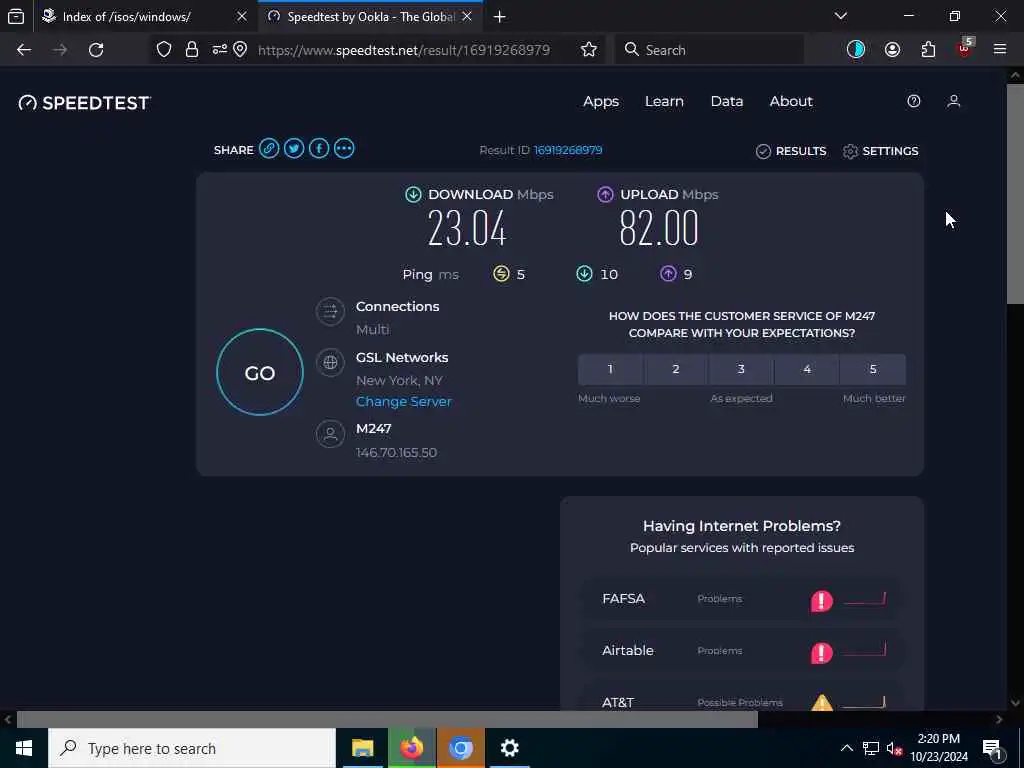Image resolution: width=1024 pixels, height=768 pixels.
Task: Open the help question mark icon
Action: click(914, 101)
